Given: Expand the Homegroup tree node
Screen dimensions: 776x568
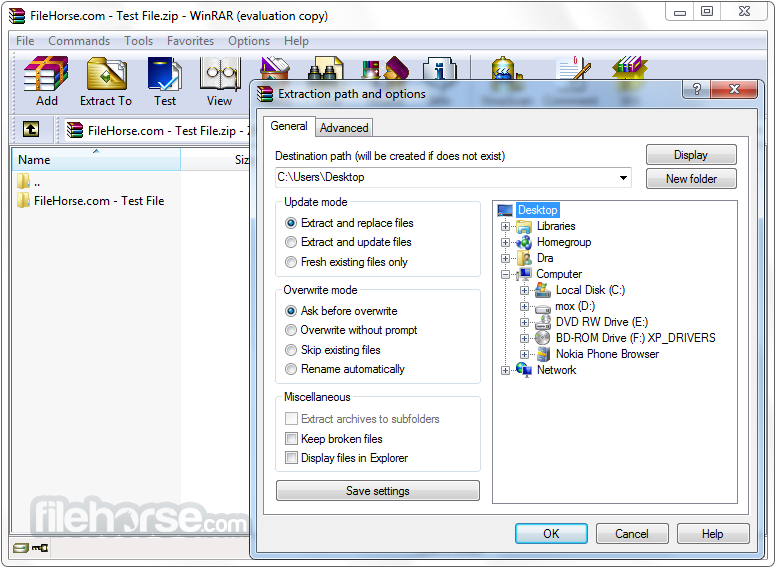Looking at the screenshot, I should (505, 242).
